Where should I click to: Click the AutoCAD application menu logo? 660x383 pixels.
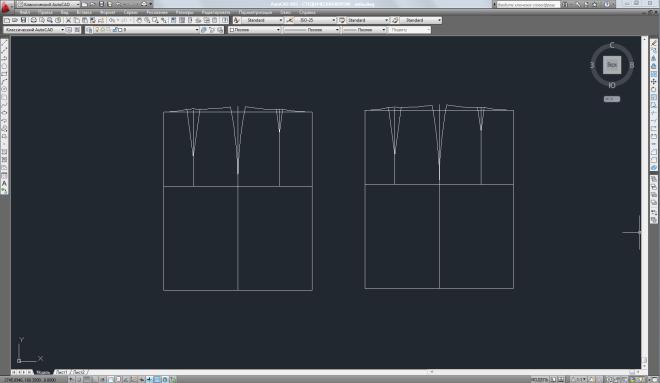pyautogui.click(x=6, y=7)
